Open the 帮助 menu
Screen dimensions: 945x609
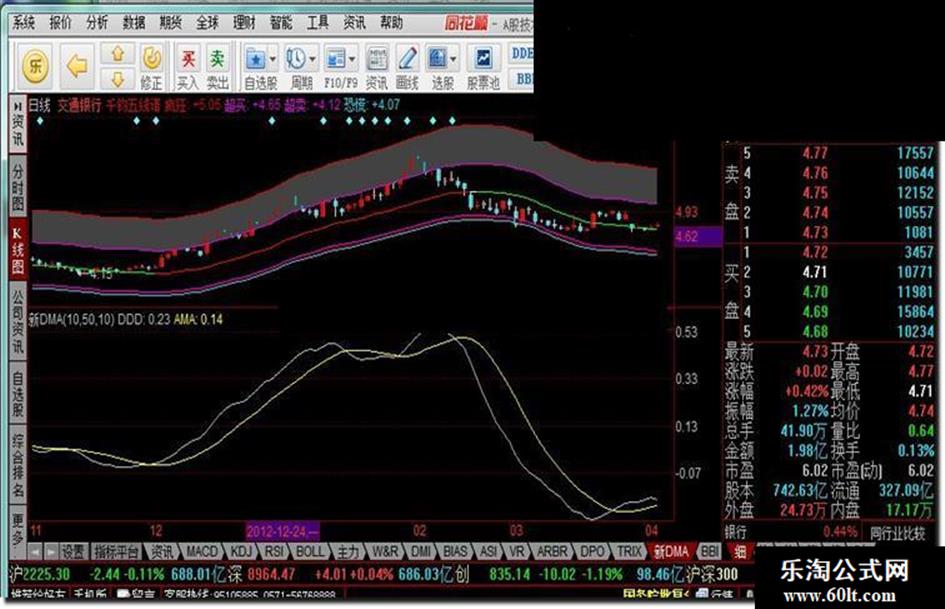pos(391,23)
